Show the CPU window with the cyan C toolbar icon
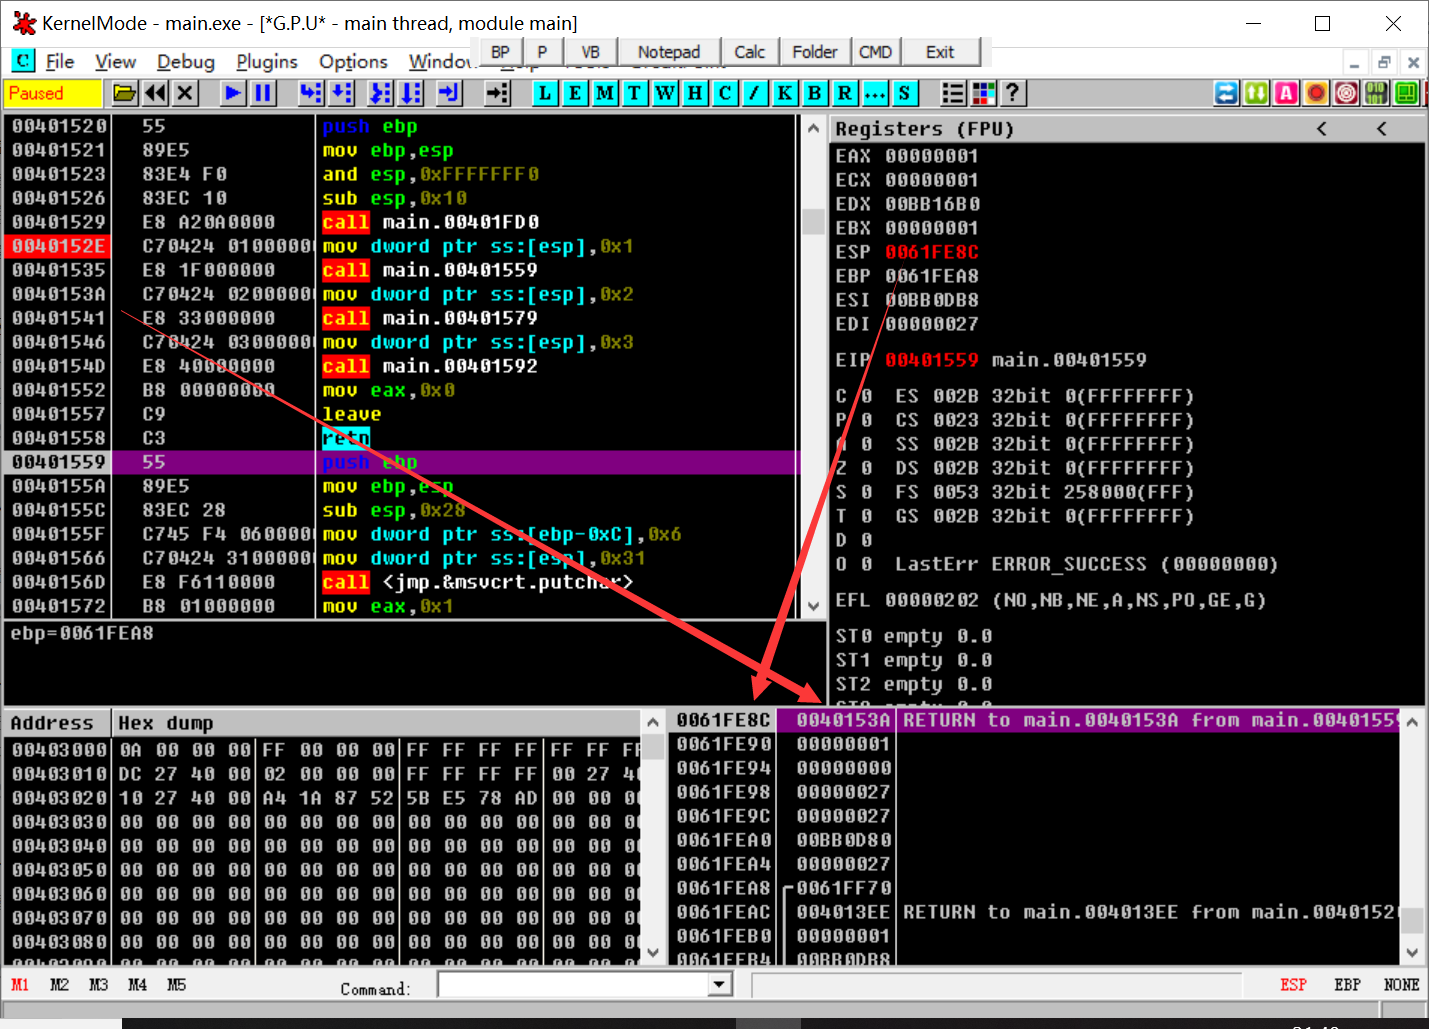Image resolution: width=1429 pixels, height=1029 pixels. coord(725,93)
